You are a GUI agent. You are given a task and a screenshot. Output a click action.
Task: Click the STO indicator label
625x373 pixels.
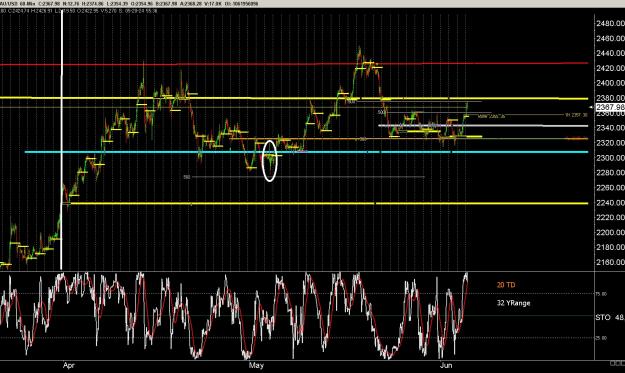603,317
